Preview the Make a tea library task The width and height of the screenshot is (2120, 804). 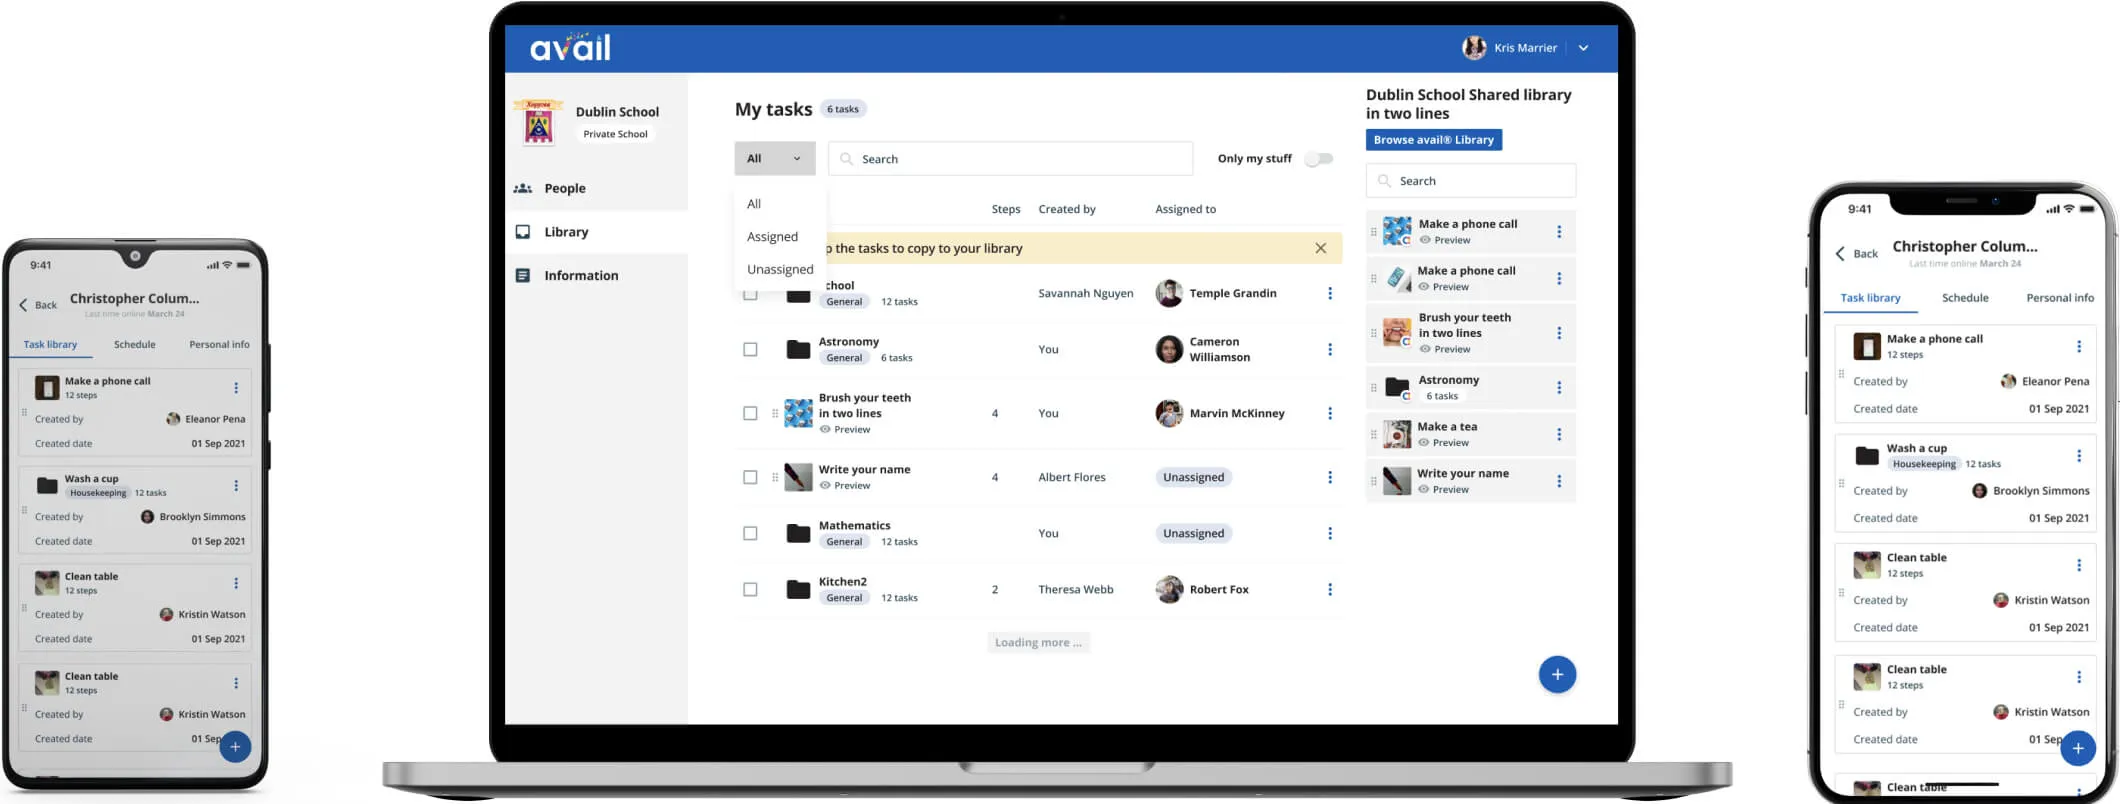[x=1443, y=443]
